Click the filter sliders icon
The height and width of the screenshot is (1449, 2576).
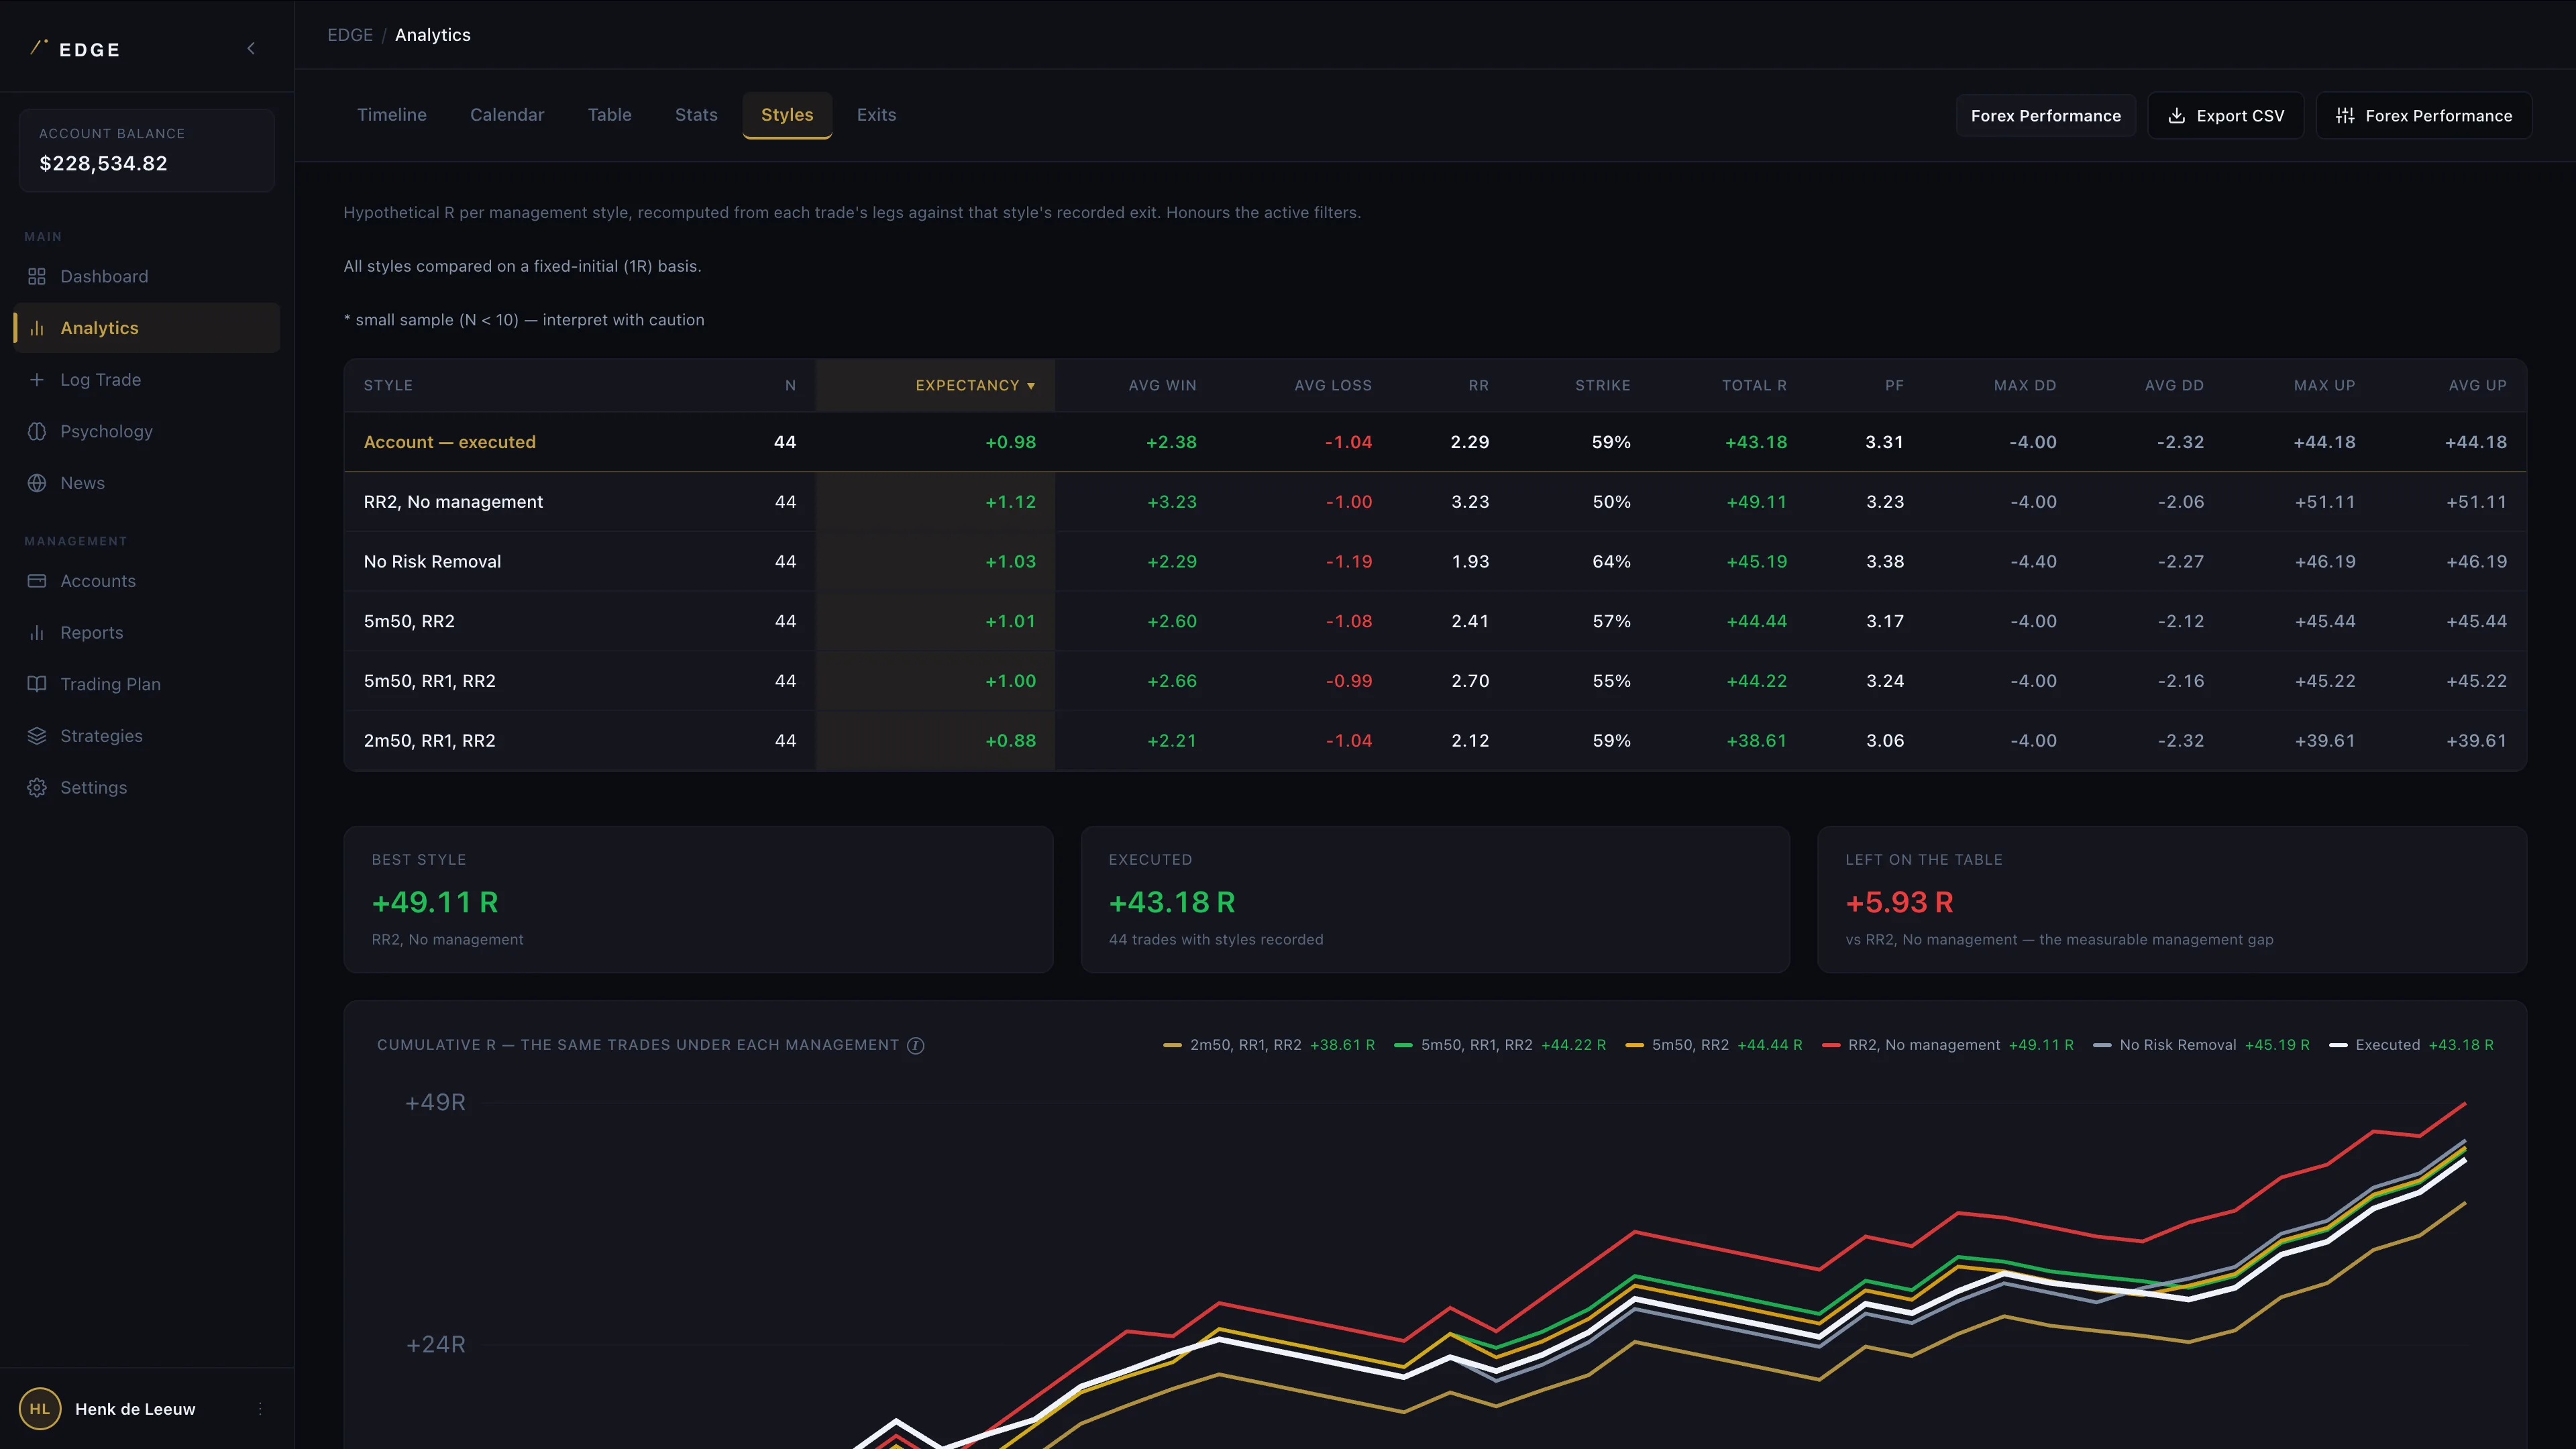[x=2345, y=116]
